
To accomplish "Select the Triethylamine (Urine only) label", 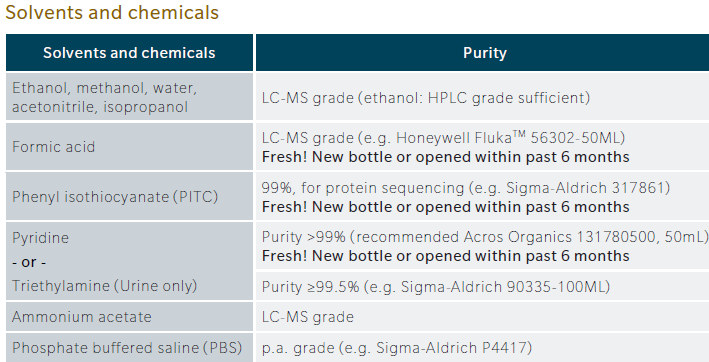I will pyautogui.click(x=104, y=286).
